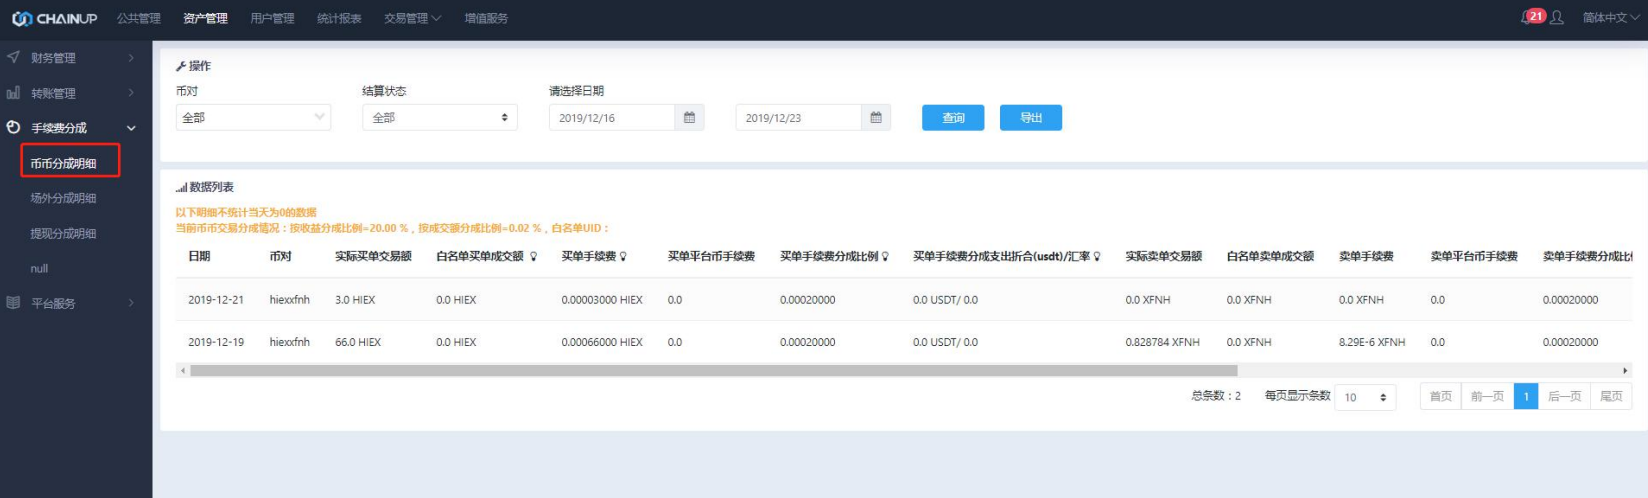Open the 简体中文 language dropdown
This screenshot has height=498, width=1648.
[1611, 18]
